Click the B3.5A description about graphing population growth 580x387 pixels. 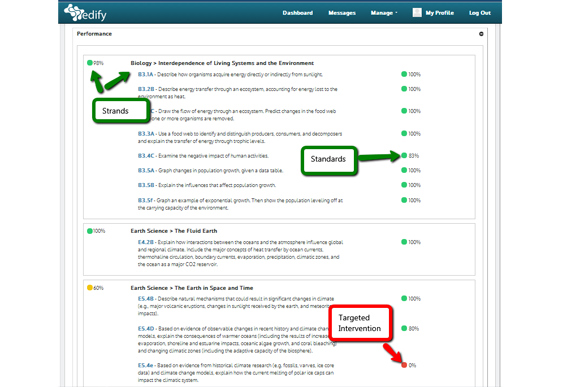[220, 171]
